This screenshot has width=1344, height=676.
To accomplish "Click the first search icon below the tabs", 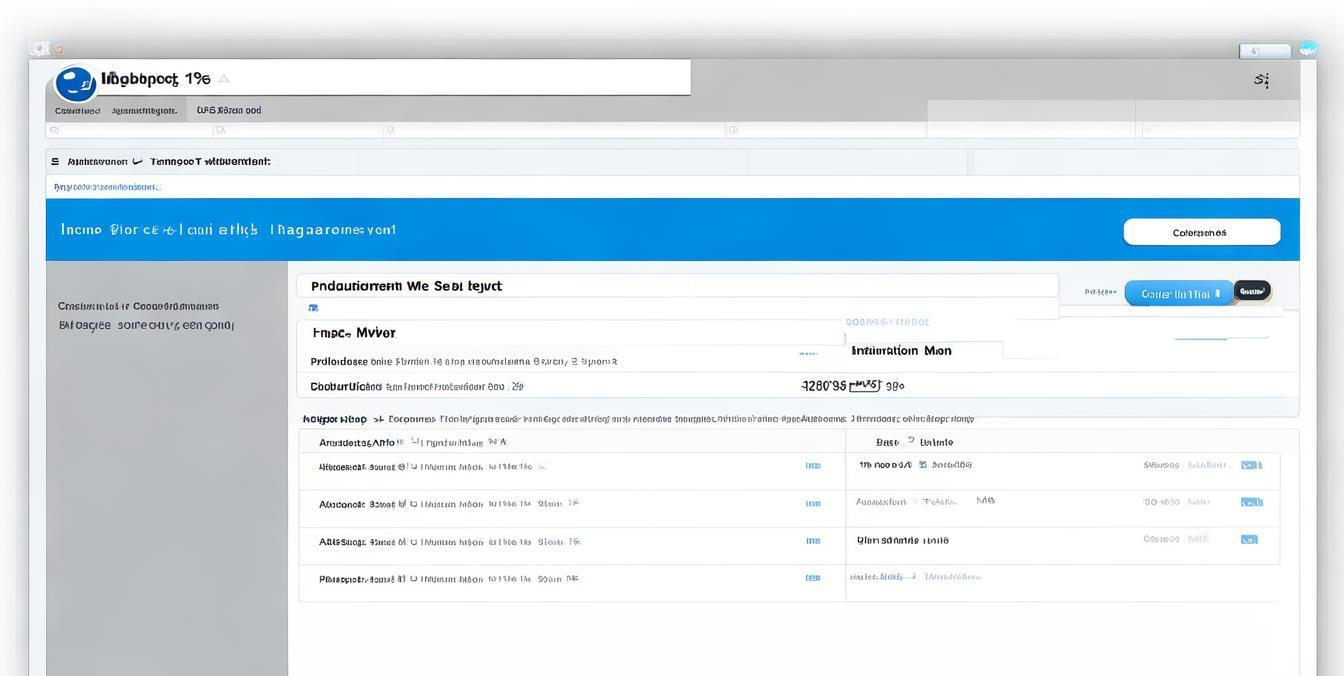I will [x=54, y=130].
